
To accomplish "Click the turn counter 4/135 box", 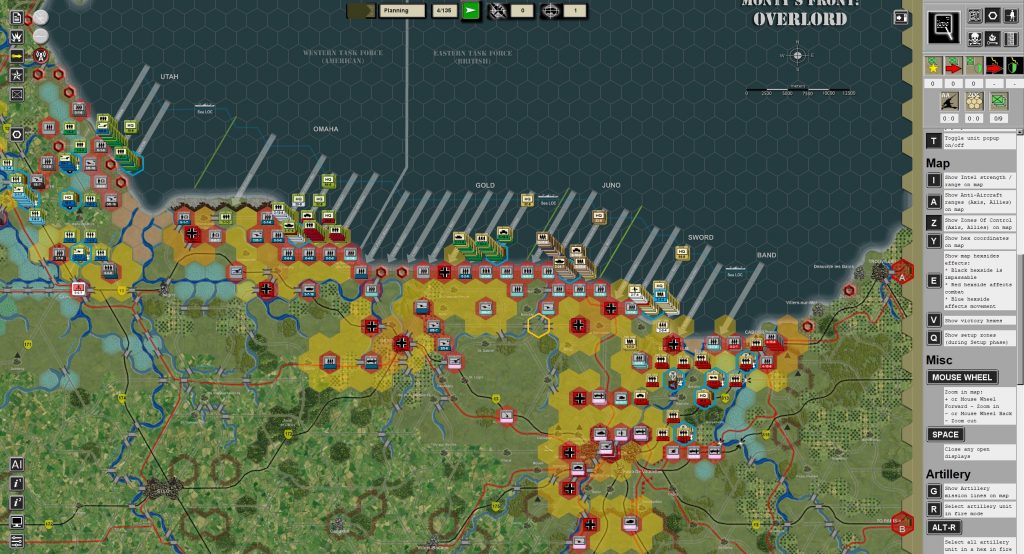I will pyautogui.click(x=443, y=10).
